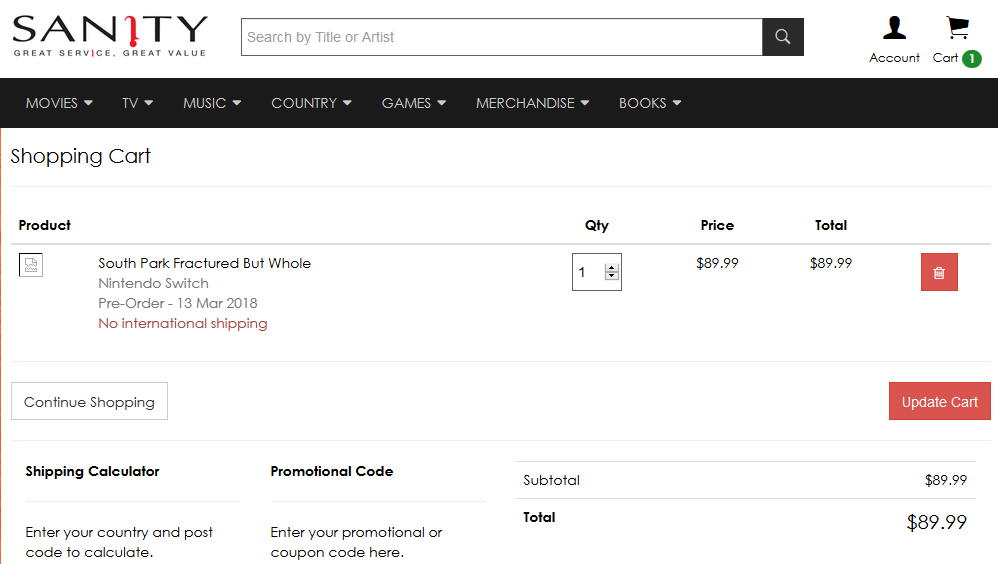Image resolution: width=998 pixels, height=564 pixels.
Task: Open the Games menu
Action: (x=414, y=103)
